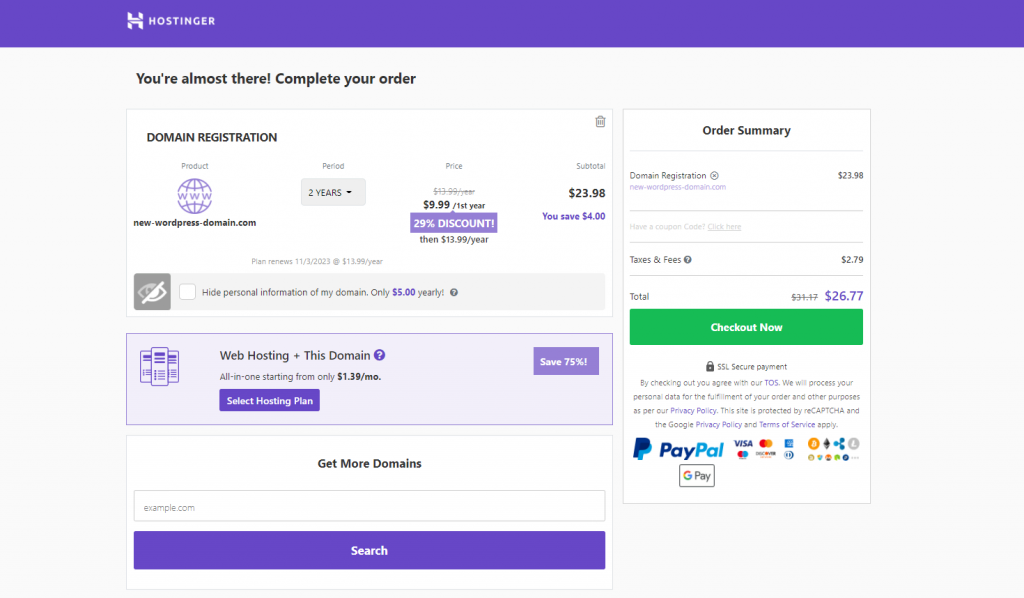
Task: Select PayPal as payment method
Action: click(678, 448)
